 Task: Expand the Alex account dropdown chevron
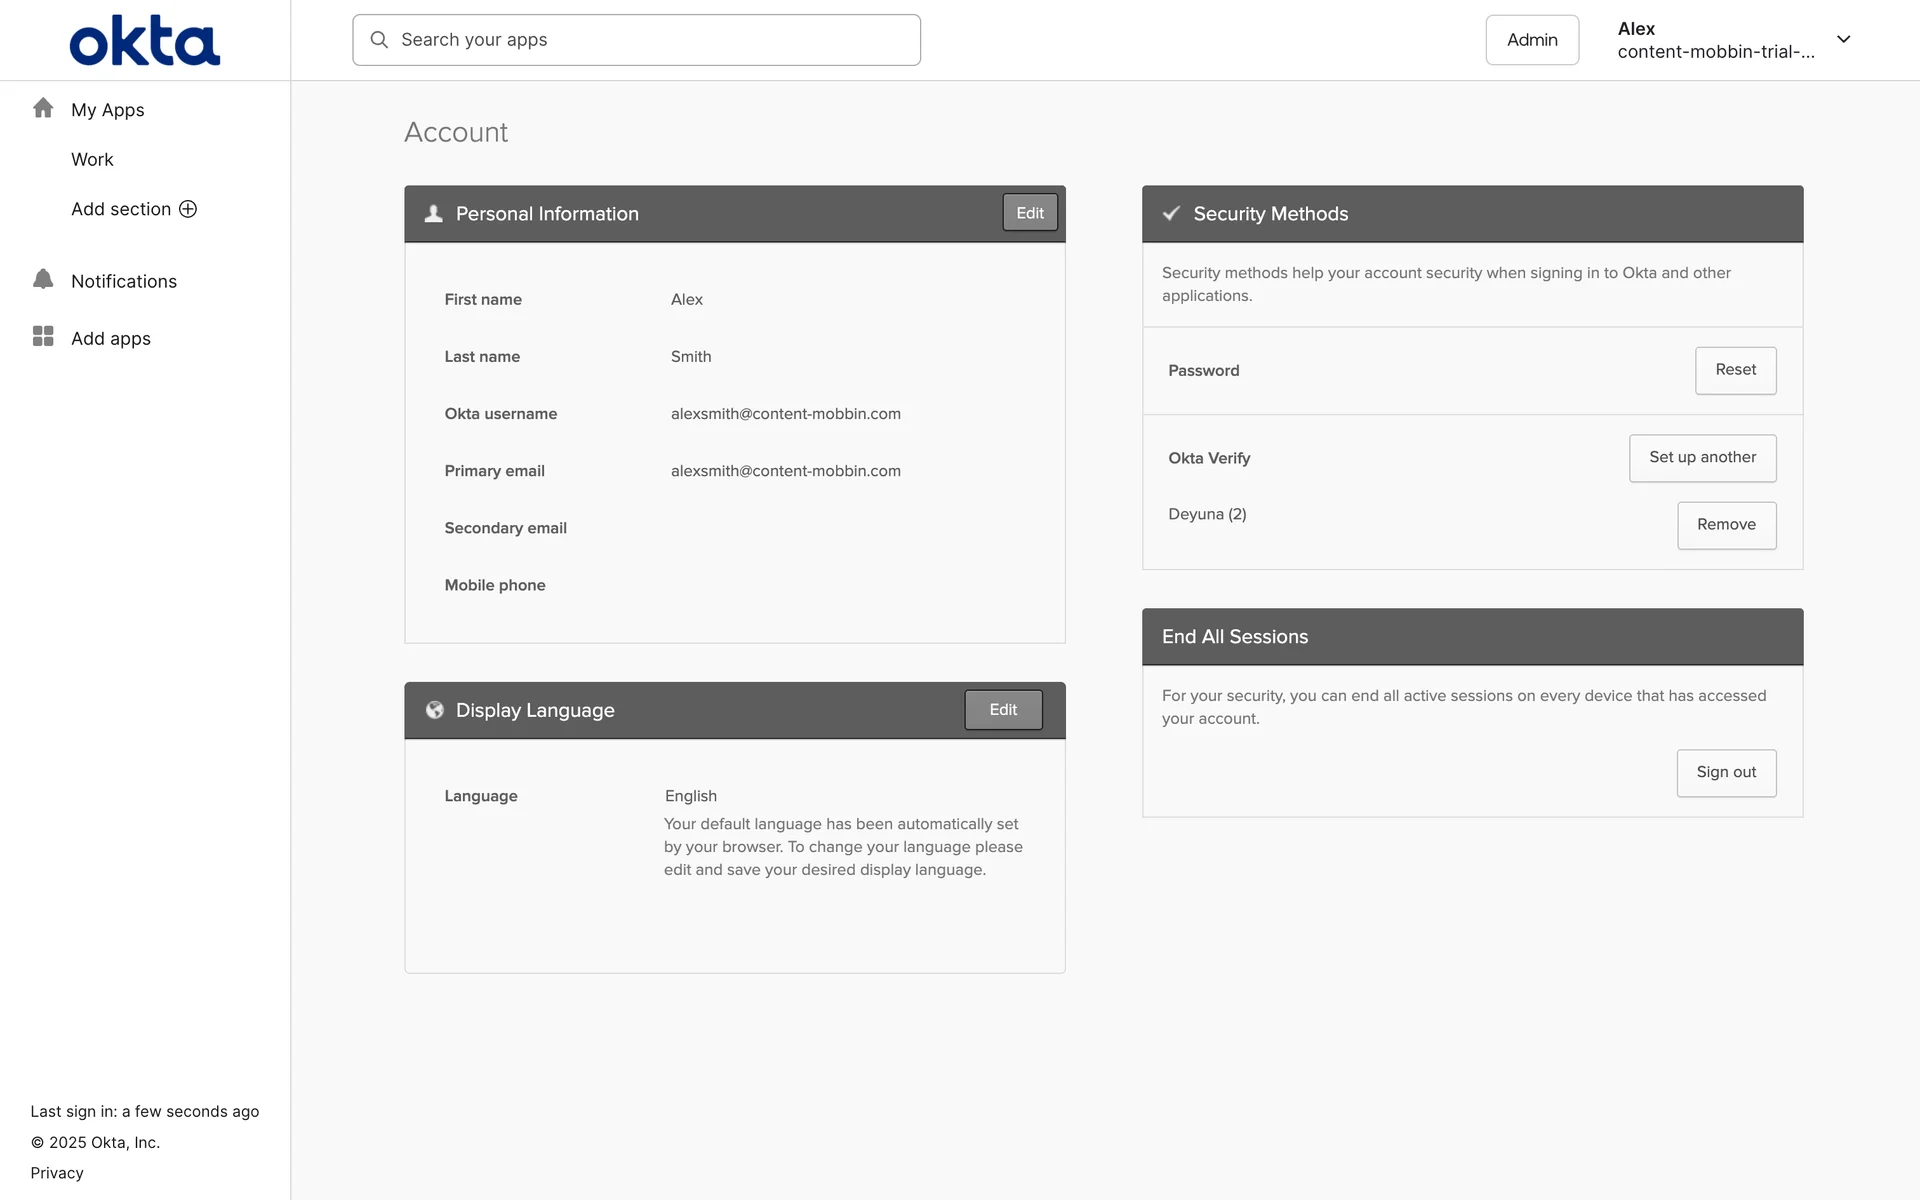tap(1843, 40)
